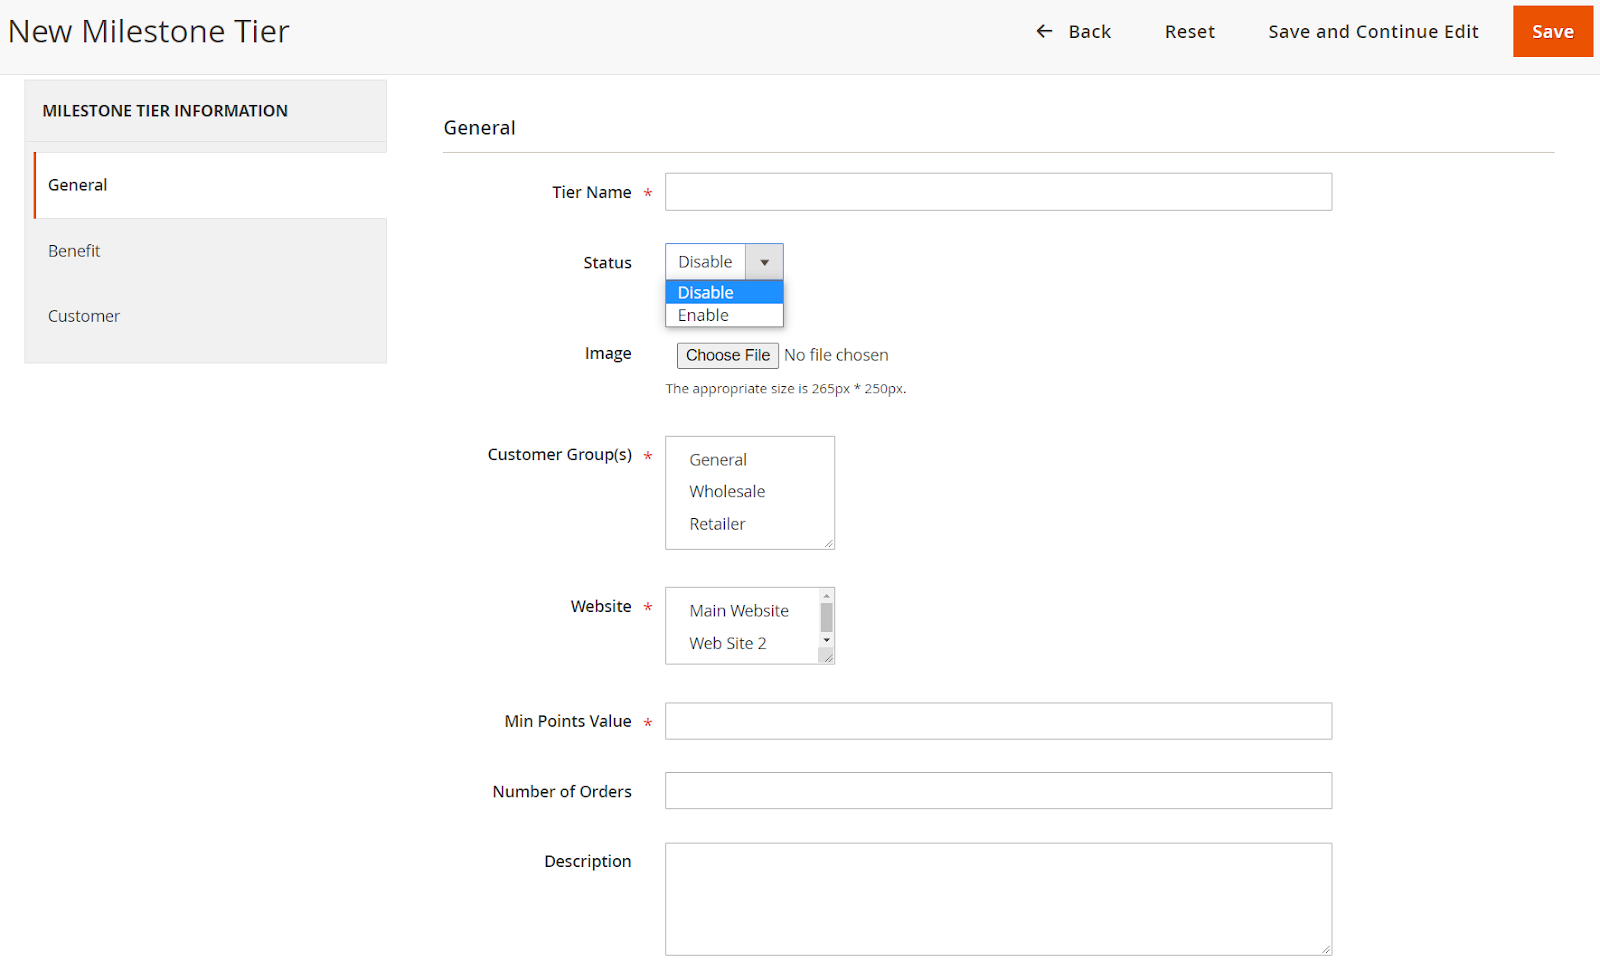
Task: Select Retailer customer group
Action: click(x=717, y=524)
